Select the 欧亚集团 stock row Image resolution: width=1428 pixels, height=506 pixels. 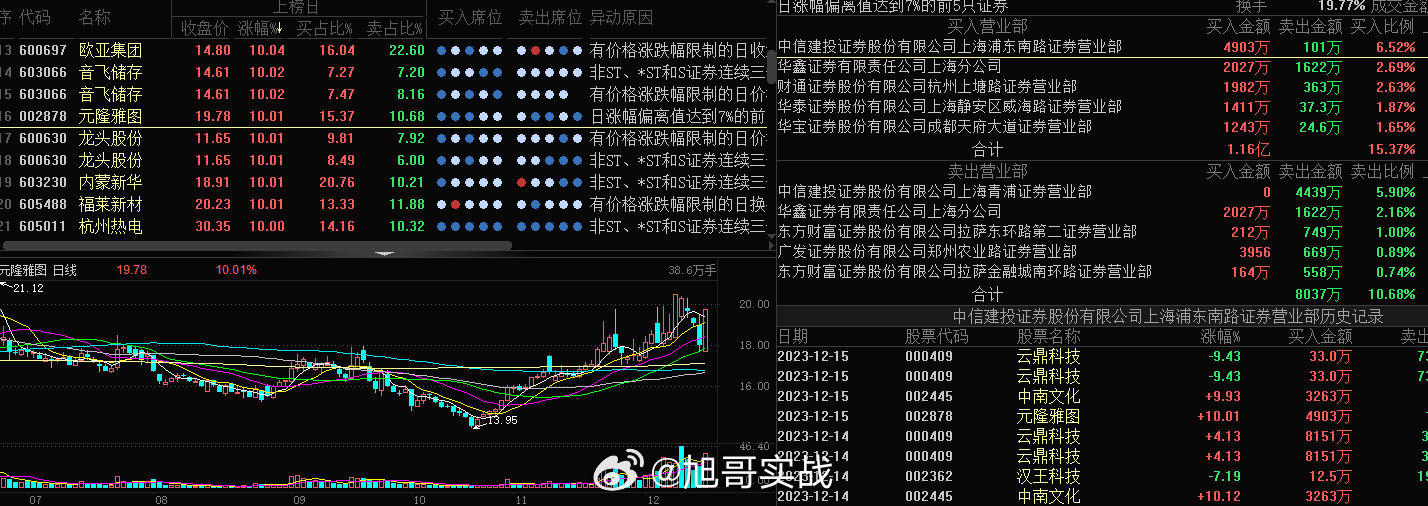coord(384,50)
